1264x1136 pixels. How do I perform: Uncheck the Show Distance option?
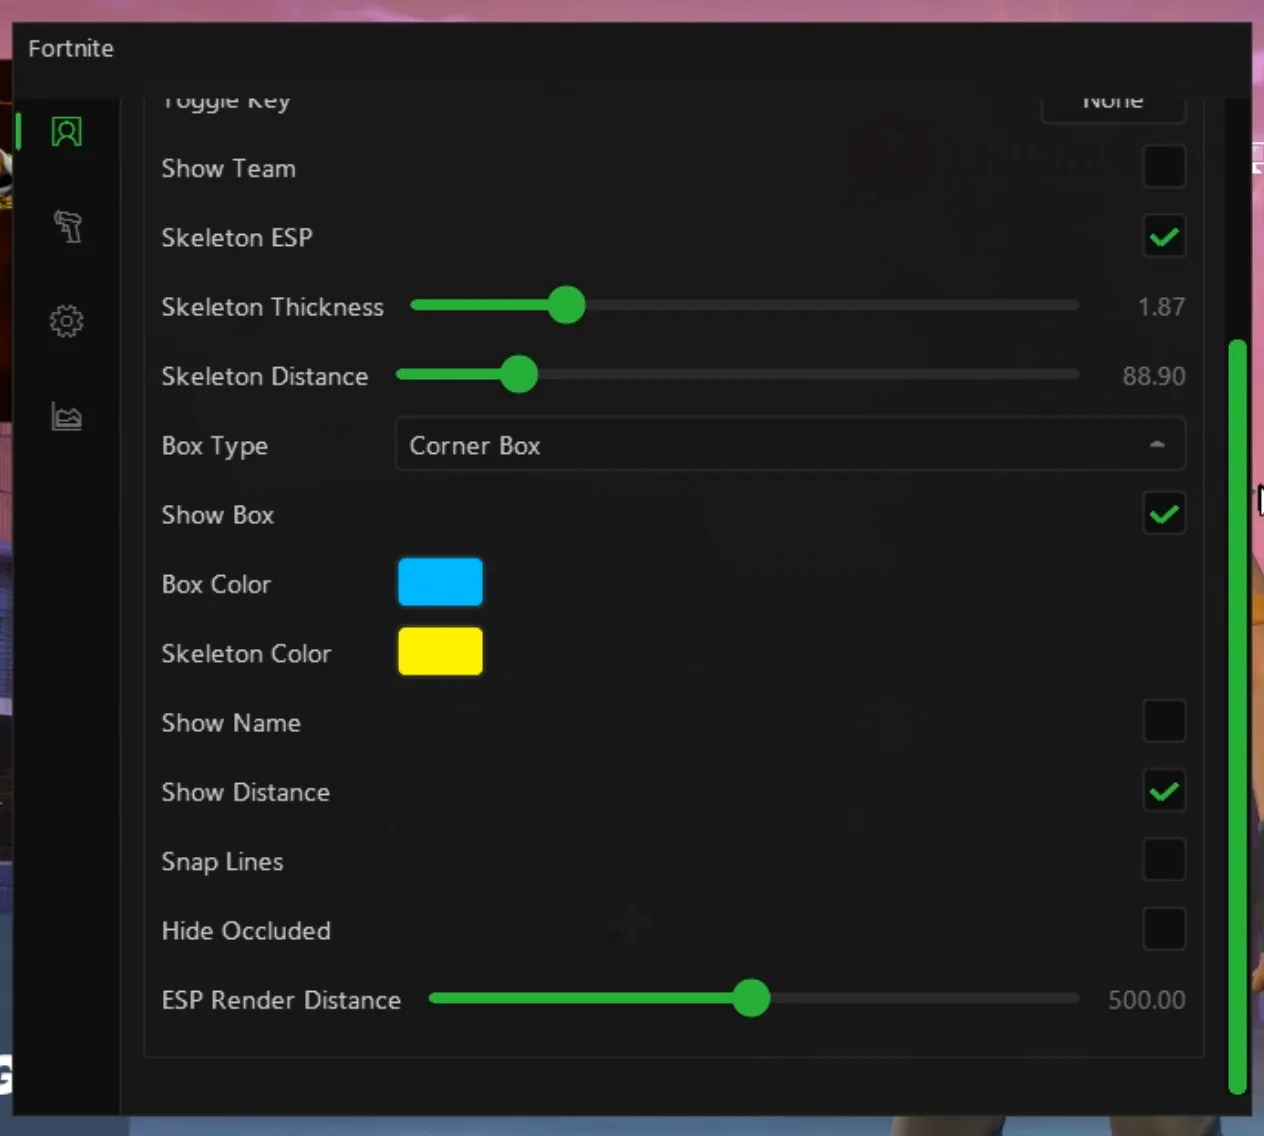1164,791
